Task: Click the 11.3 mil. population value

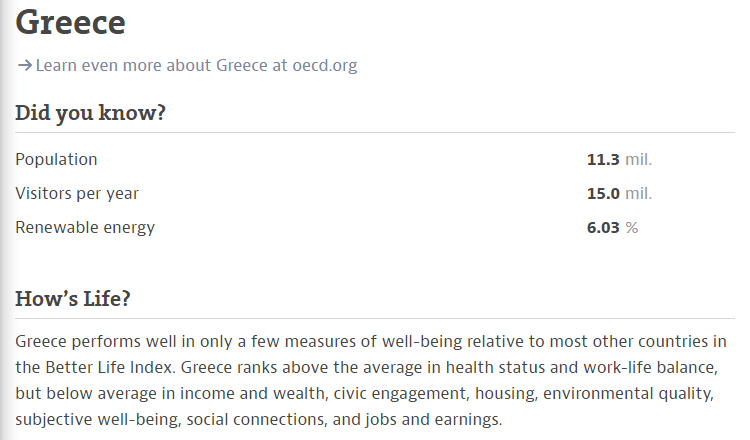Action: [x=619, y=159]
